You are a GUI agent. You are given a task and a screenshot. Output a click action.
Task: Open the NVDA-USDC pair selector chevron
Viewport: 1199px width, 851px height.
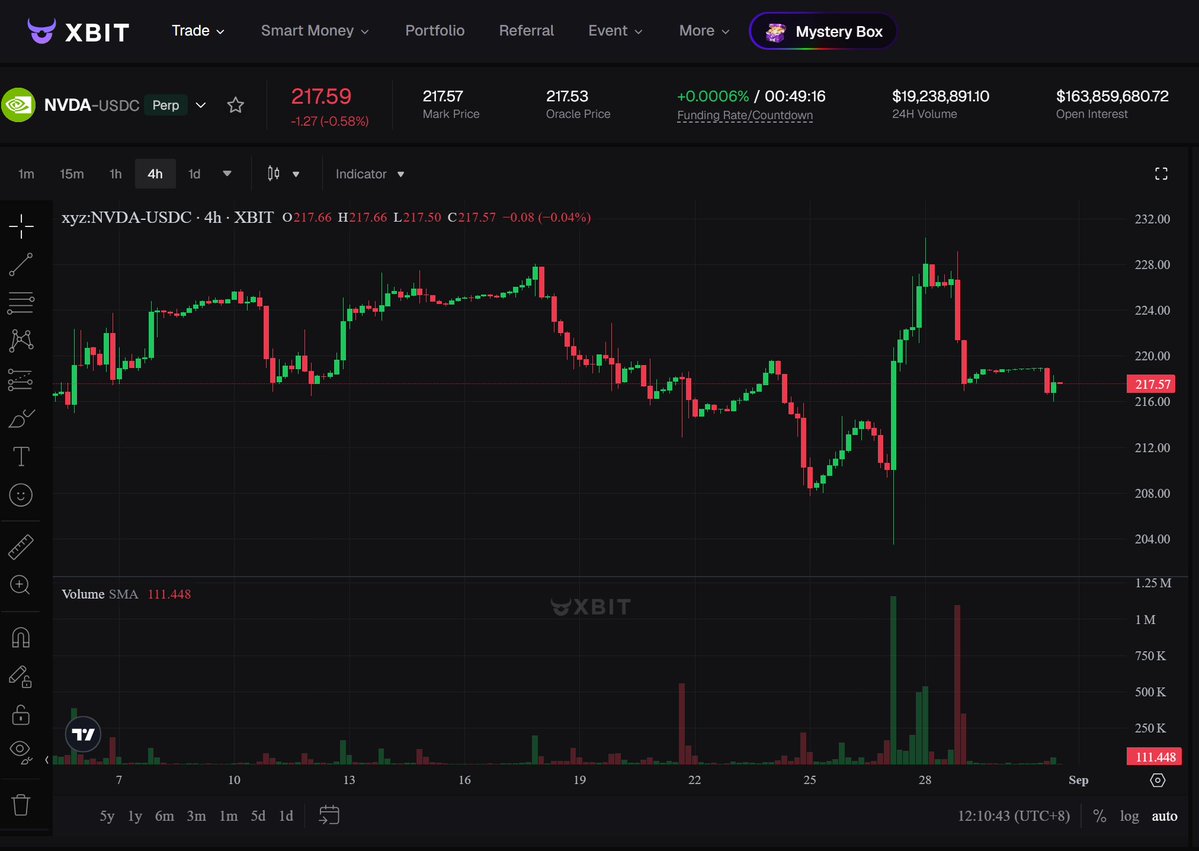pos(200,105)
